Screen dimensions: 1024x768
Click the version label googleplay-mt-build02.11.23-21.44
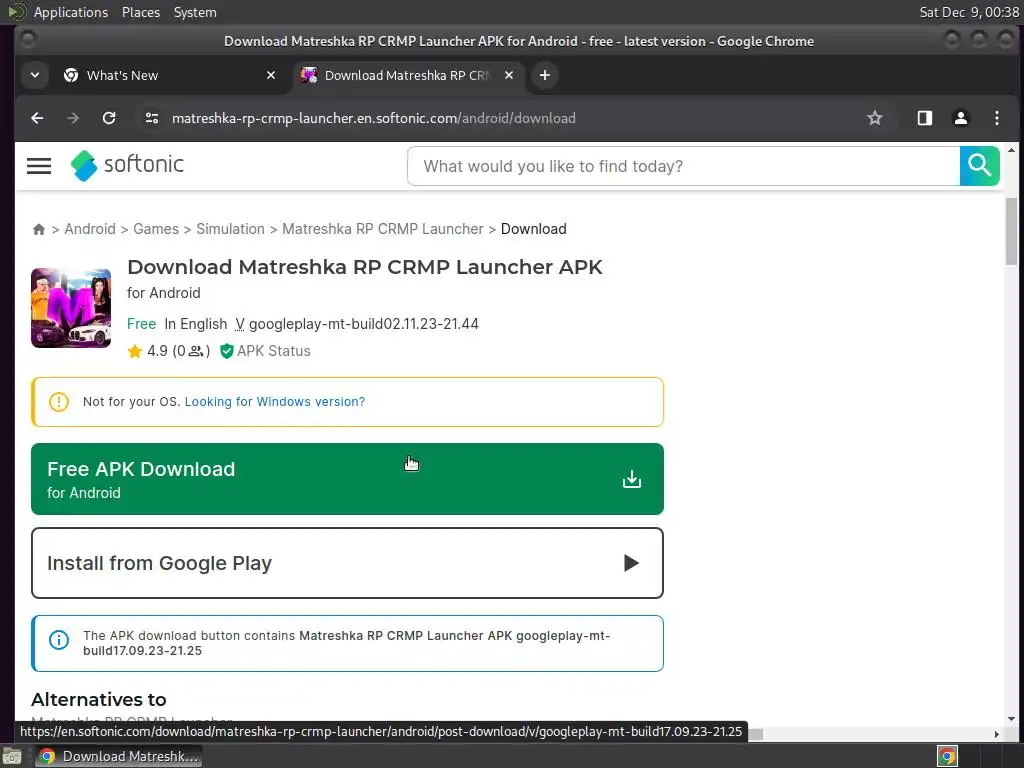(x=364, y=324)
